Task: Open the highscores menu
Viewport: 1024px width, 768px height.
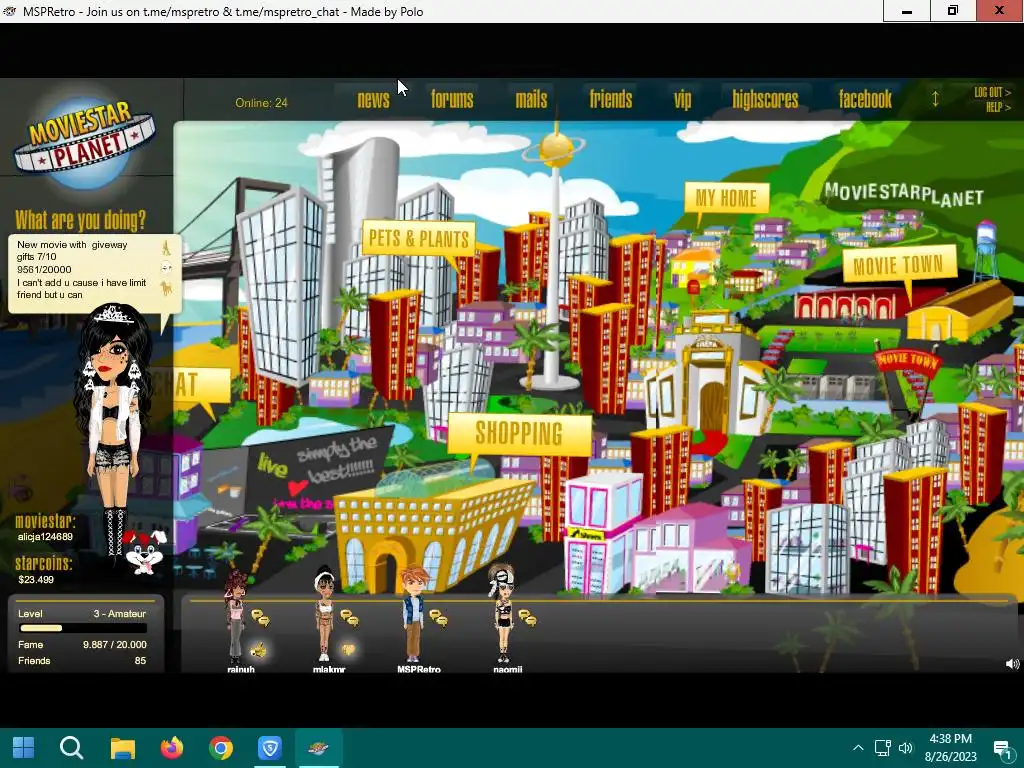Action: (x=765, y=99)
